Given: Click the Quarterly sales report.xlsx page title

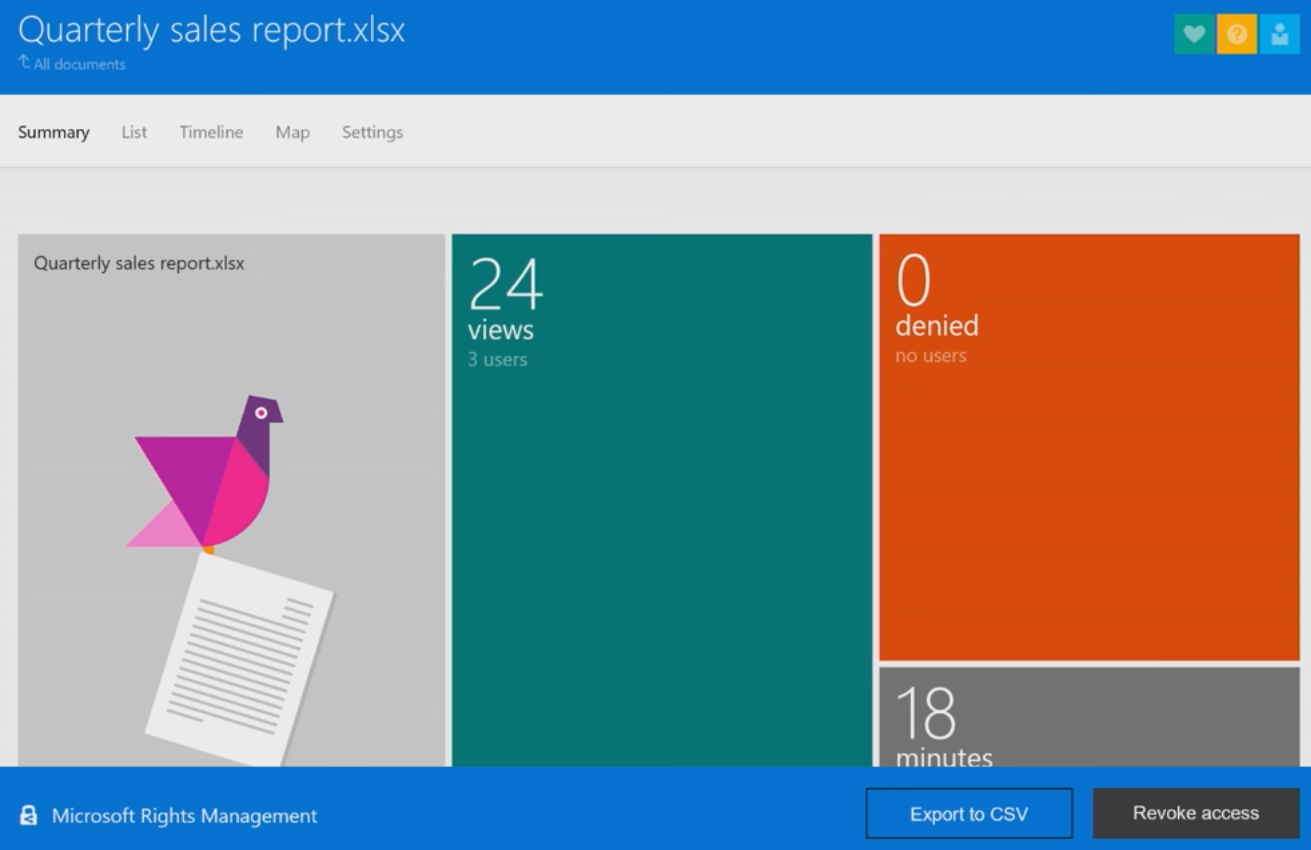Looking at the screenshot, I should [x=212, y=30].
